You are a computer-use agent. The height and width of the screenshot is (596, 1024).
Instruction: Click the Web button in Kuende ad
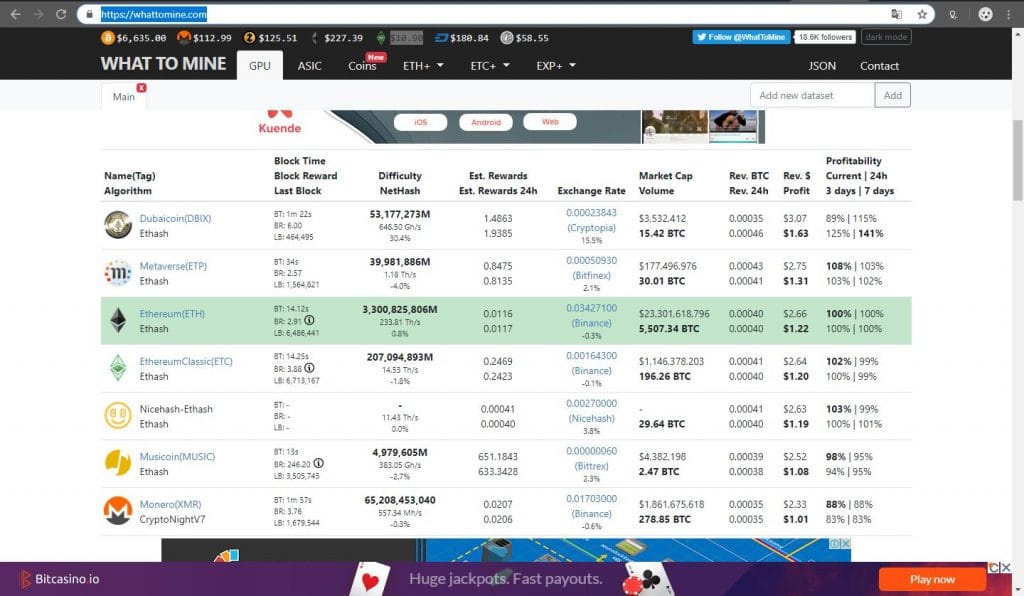pos(550,121)
